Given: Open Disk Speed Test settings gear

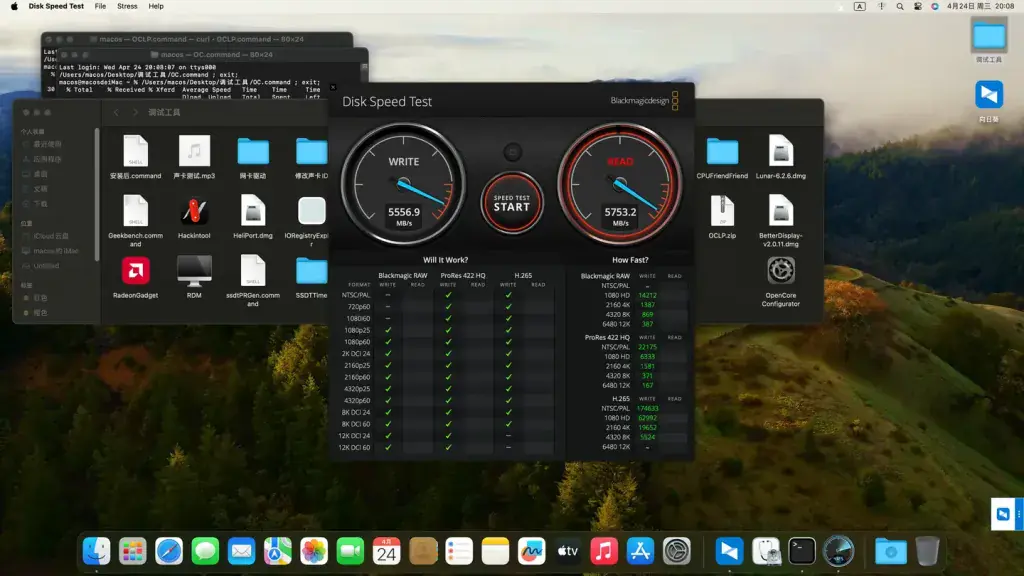Looking at the screenshot, I should click(x=513, y=152).
